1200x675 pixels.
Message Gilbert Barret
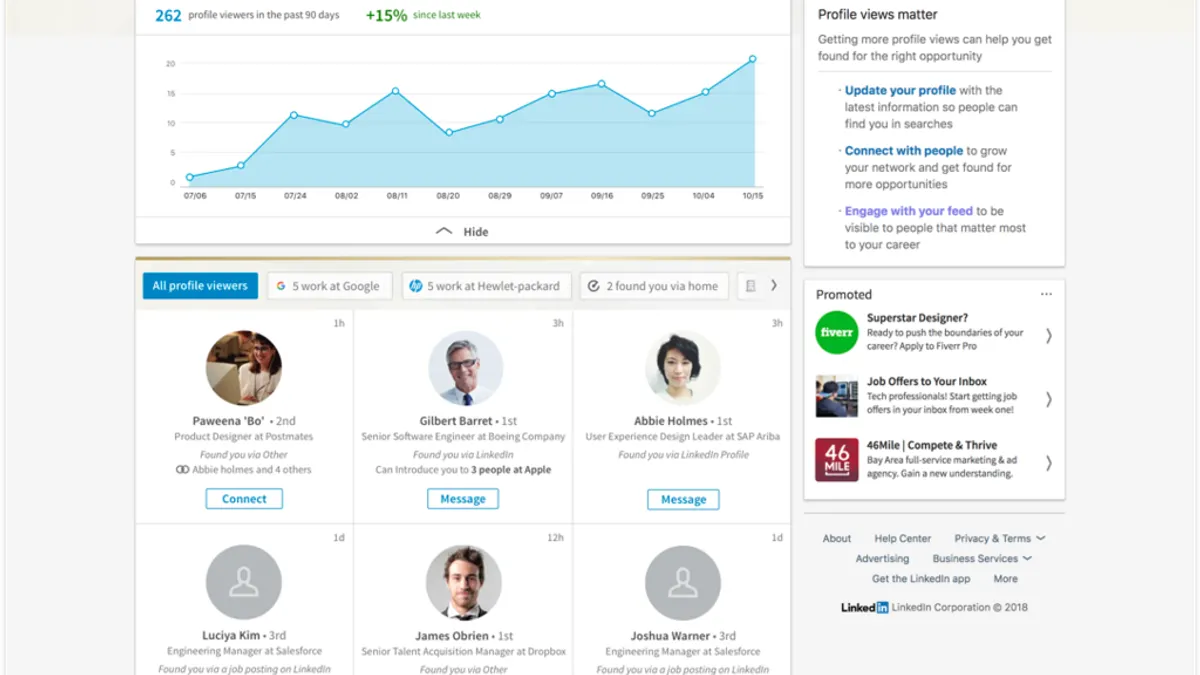point(463,499)
